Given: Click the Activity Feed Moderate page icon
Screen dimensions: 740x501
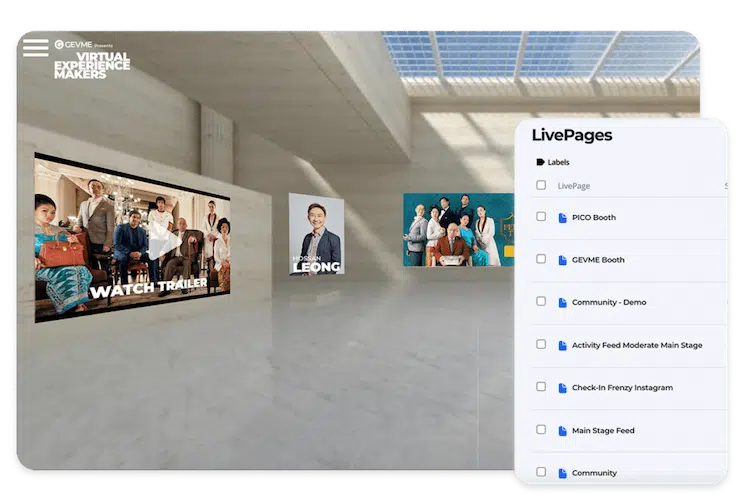Looking at the screenshot, I should [562, 346].
